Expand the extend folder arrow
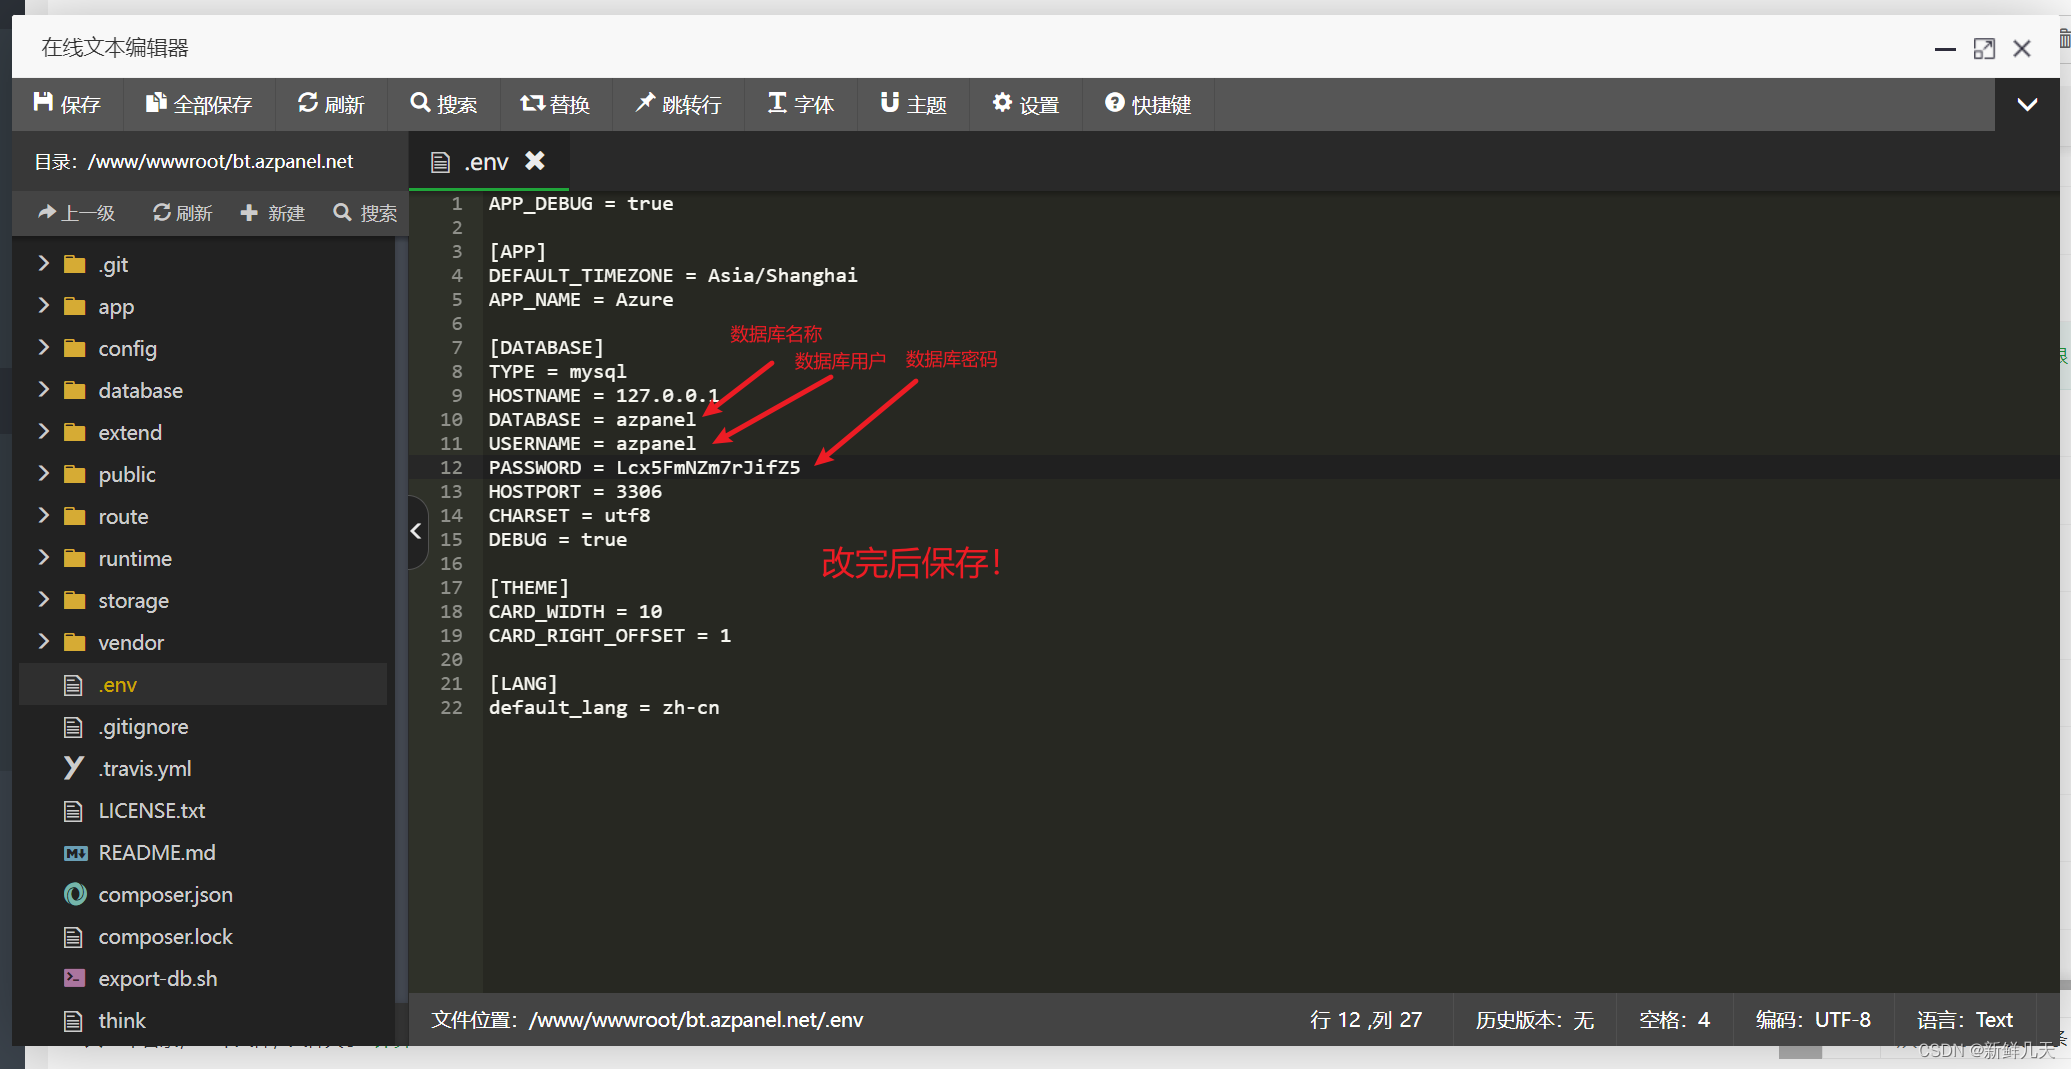The image size is (2071, 1069). [43, 431]
